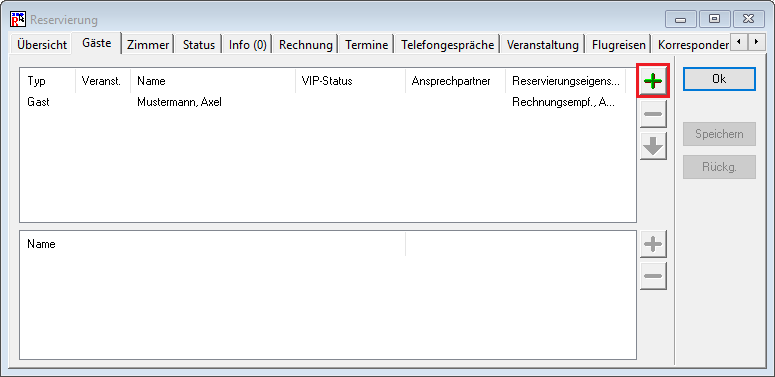Switch to the Flugreisen tab
Screen dimensions: 775x377
[x=619, y=45]
